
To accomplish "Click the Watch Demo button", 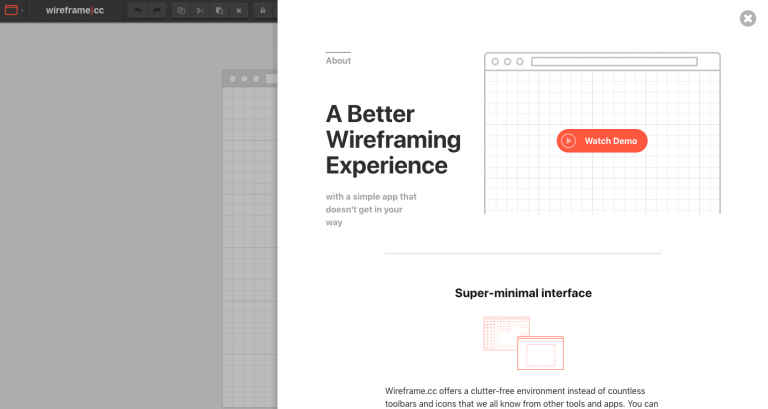I will 602,141.
